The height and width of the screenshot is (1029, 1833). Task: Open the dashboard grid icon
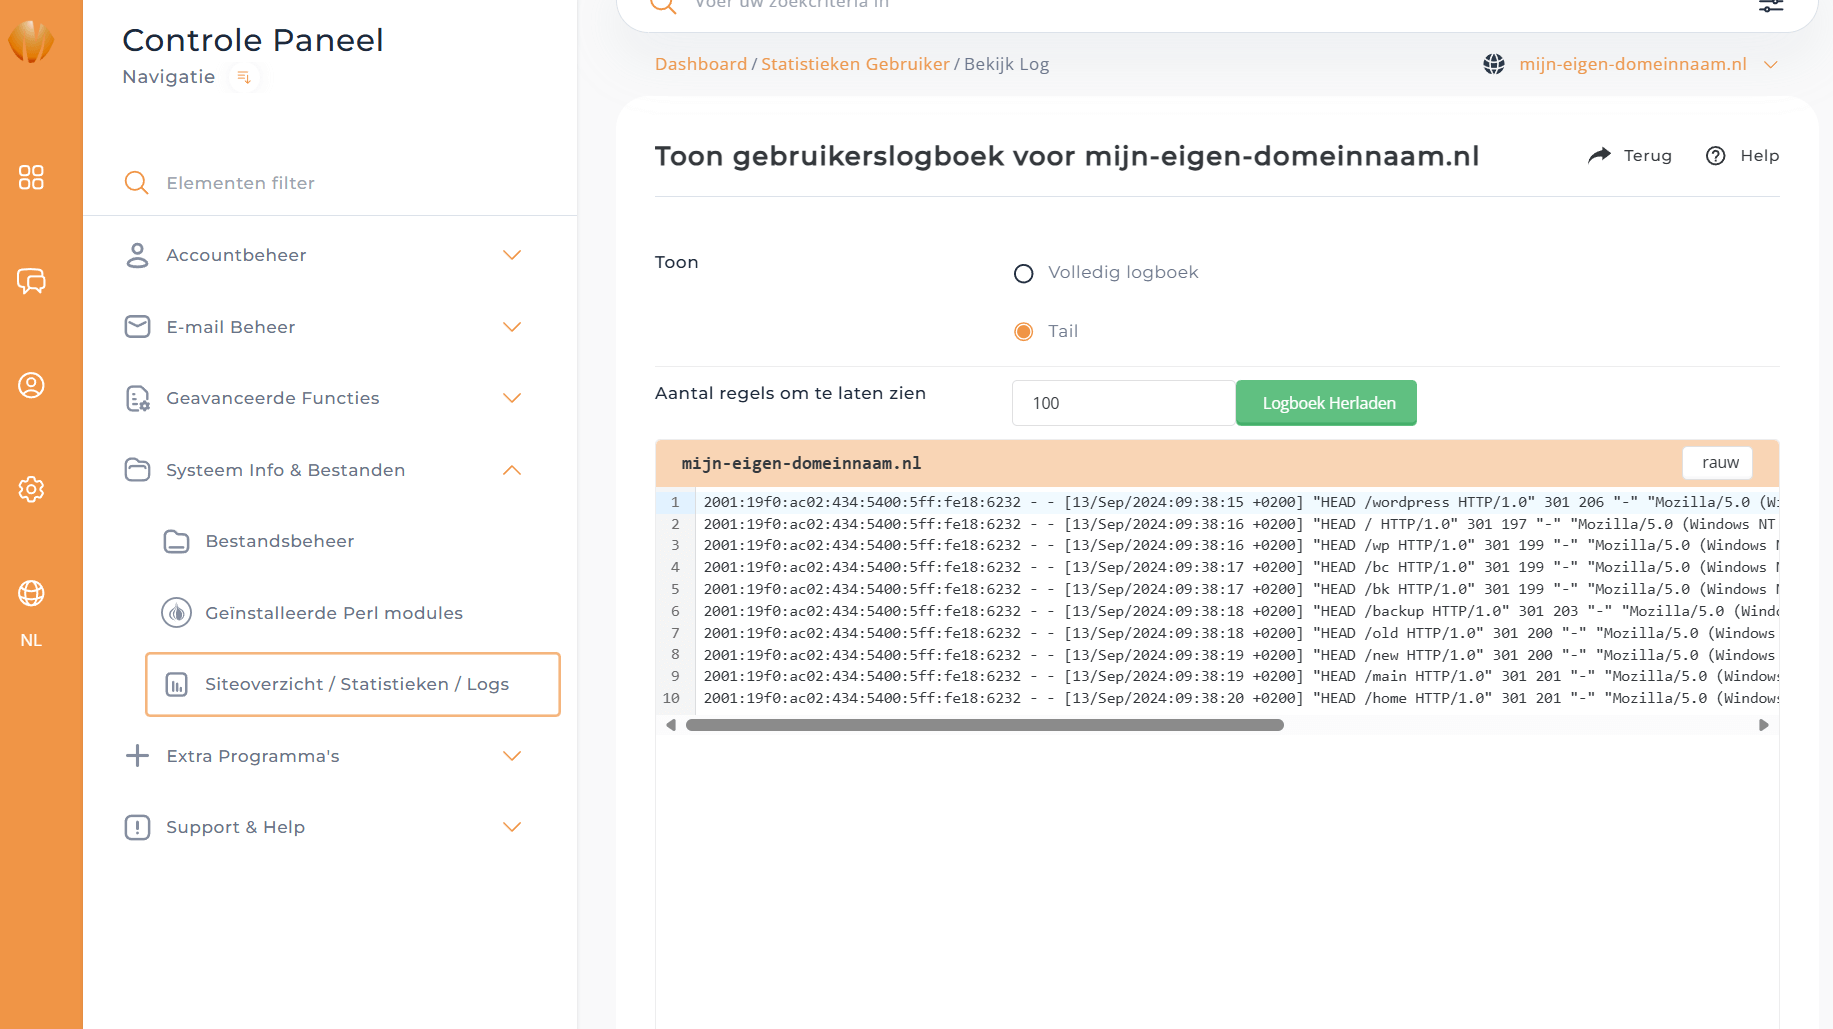pyautogui.click(x=31, y=177)
